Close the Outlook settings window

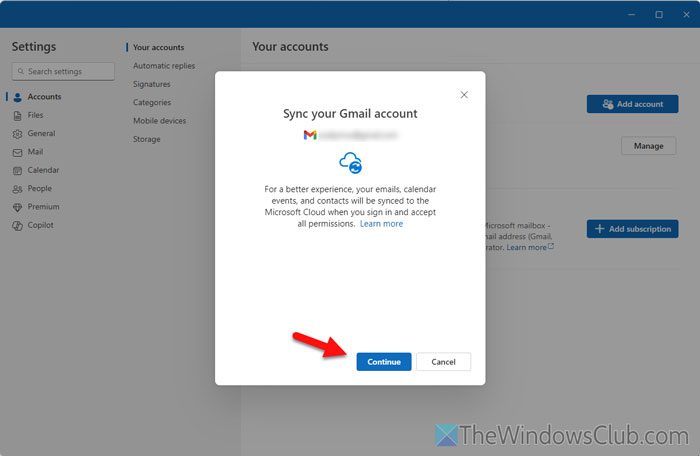coord(686,14)
